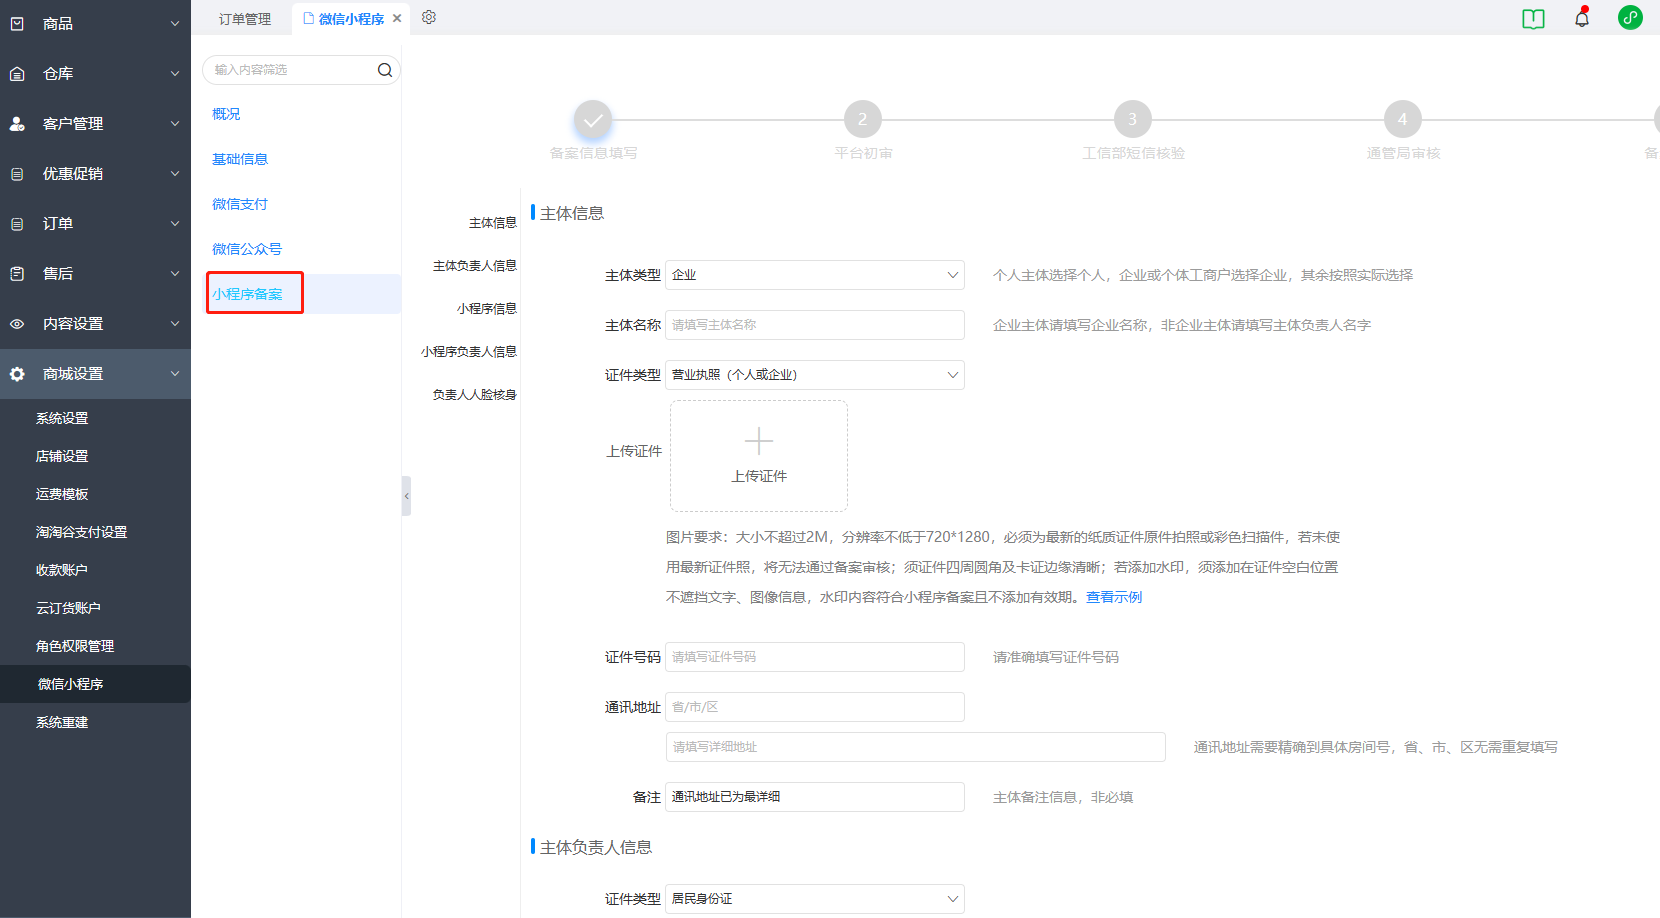Open 店铺设置 submenu item

[62, 456]
